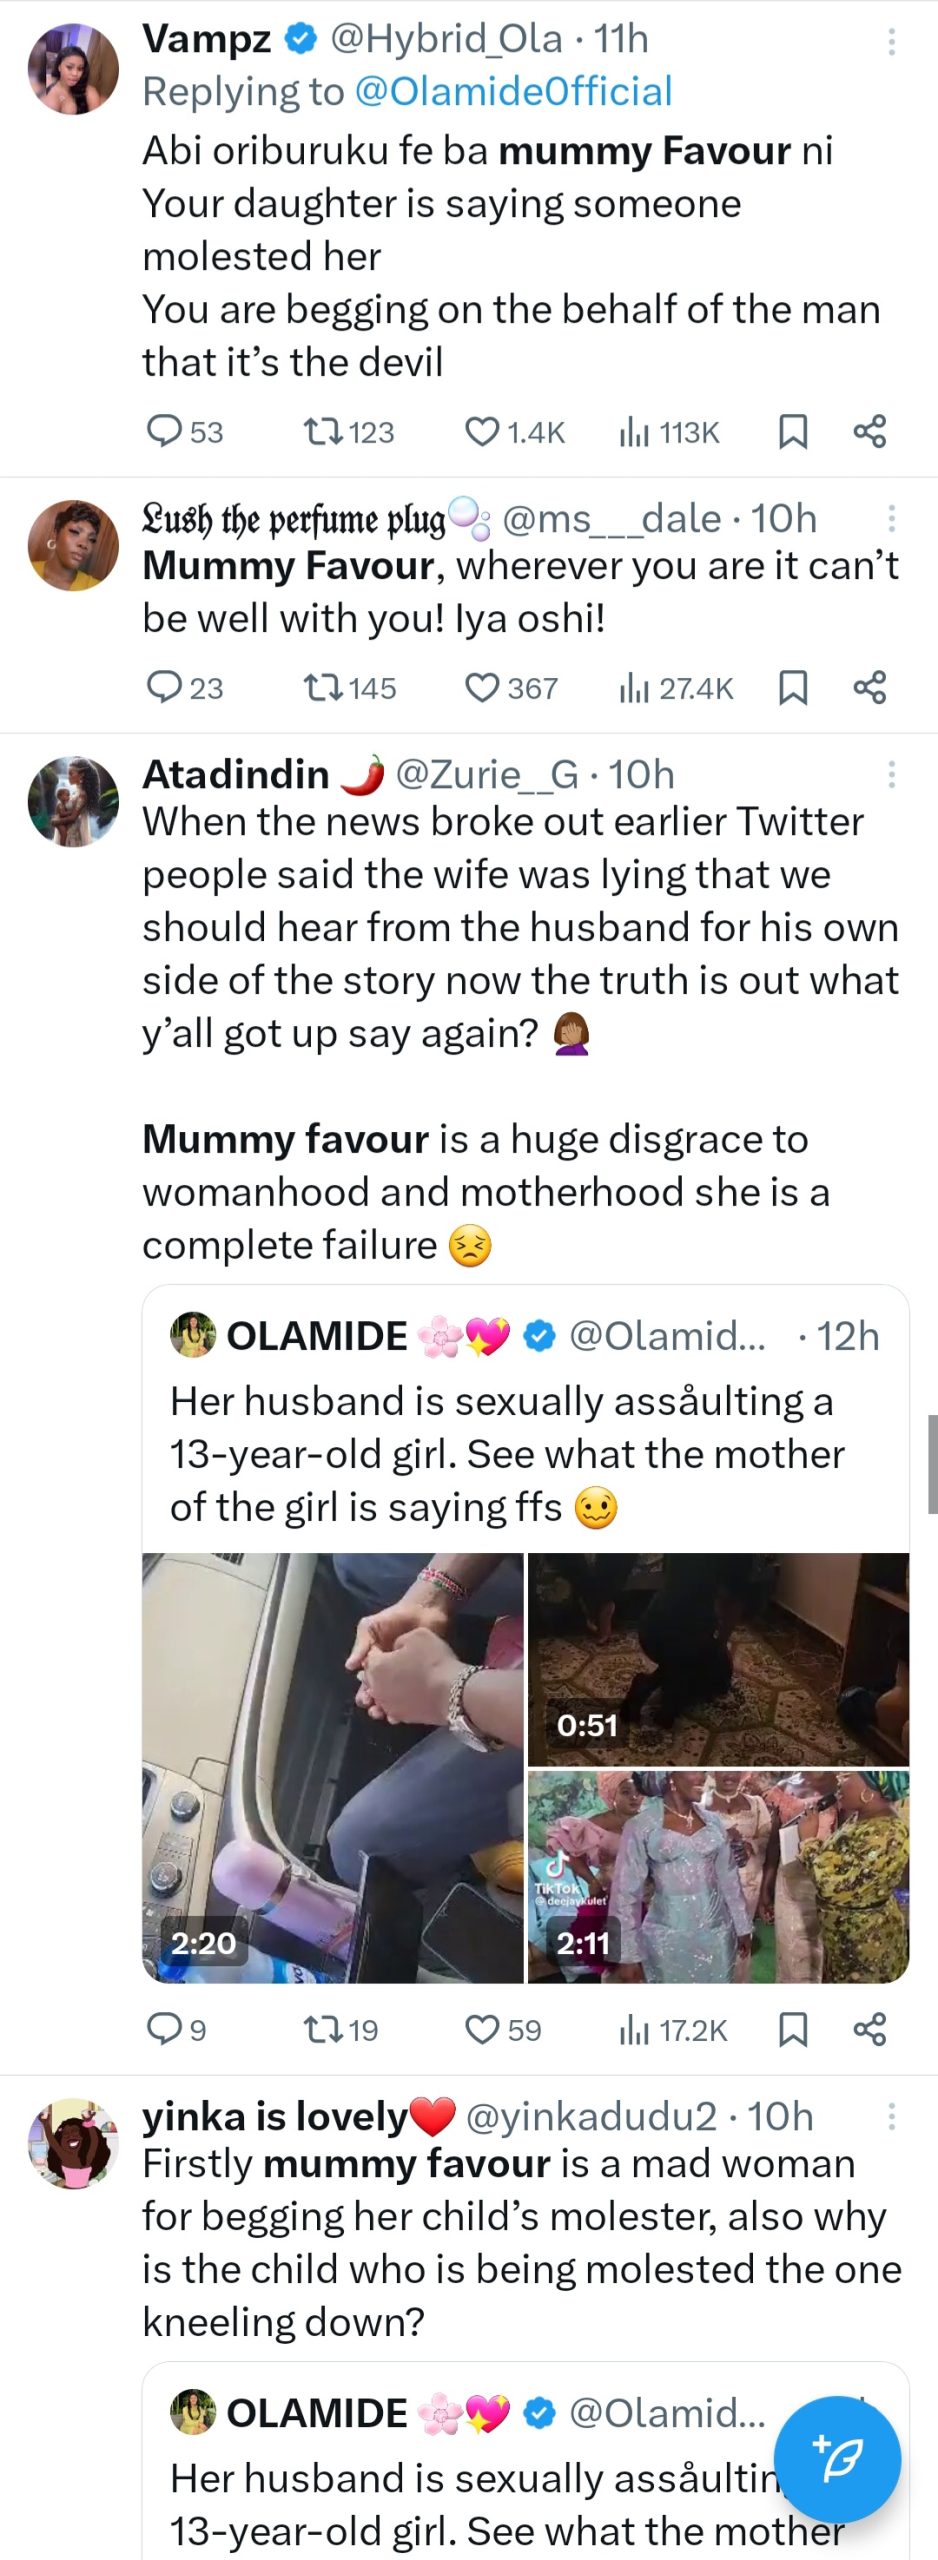Toggle retweet on Atadindin's post
The image size is (938, 2560).
(323, 2028)
